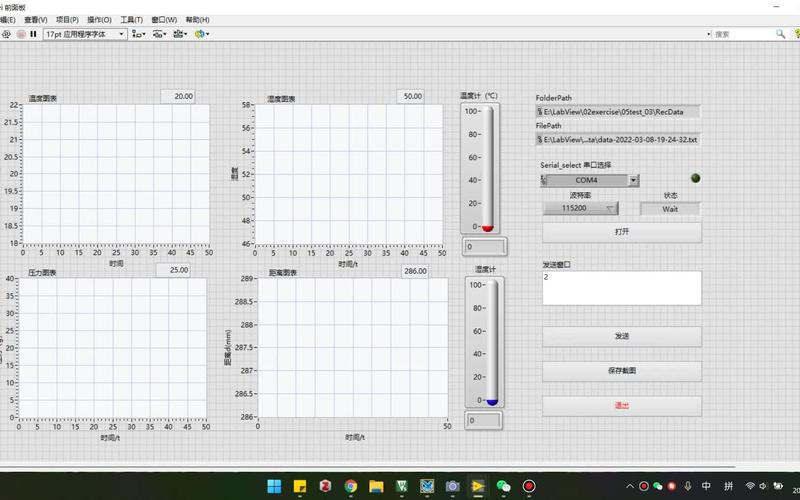Click the 发送 send button

(x=622, y=337)
